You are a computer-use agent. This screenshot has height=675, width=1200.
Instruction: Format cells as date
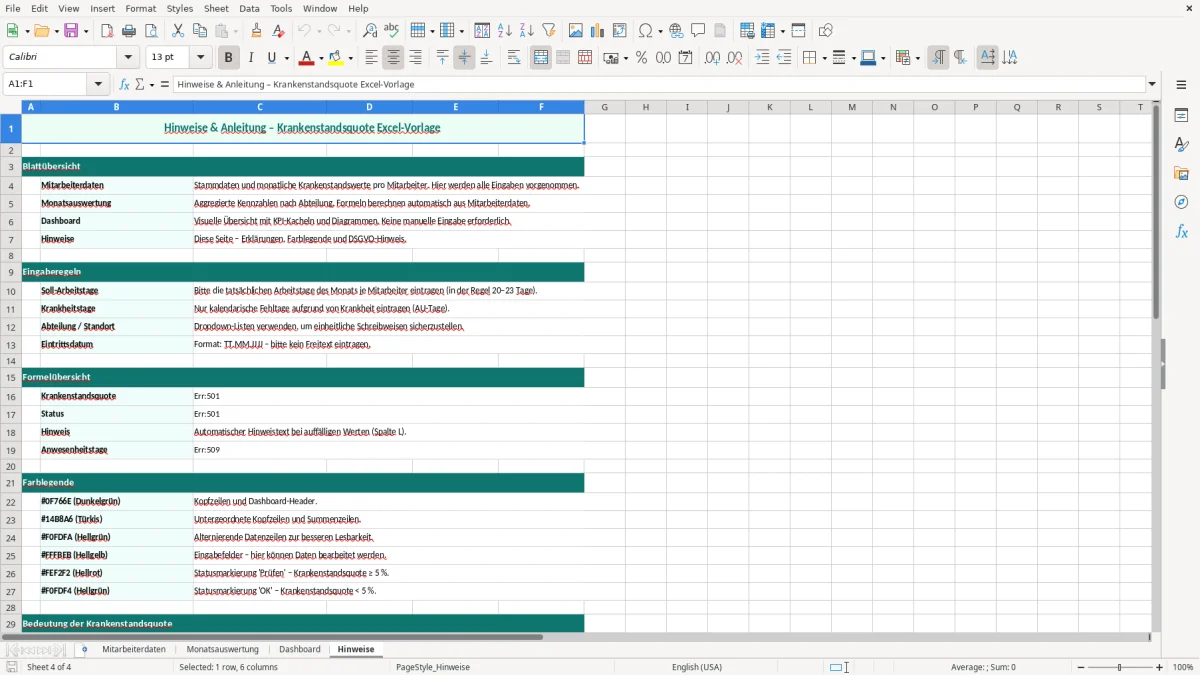[x=685, y=58]
